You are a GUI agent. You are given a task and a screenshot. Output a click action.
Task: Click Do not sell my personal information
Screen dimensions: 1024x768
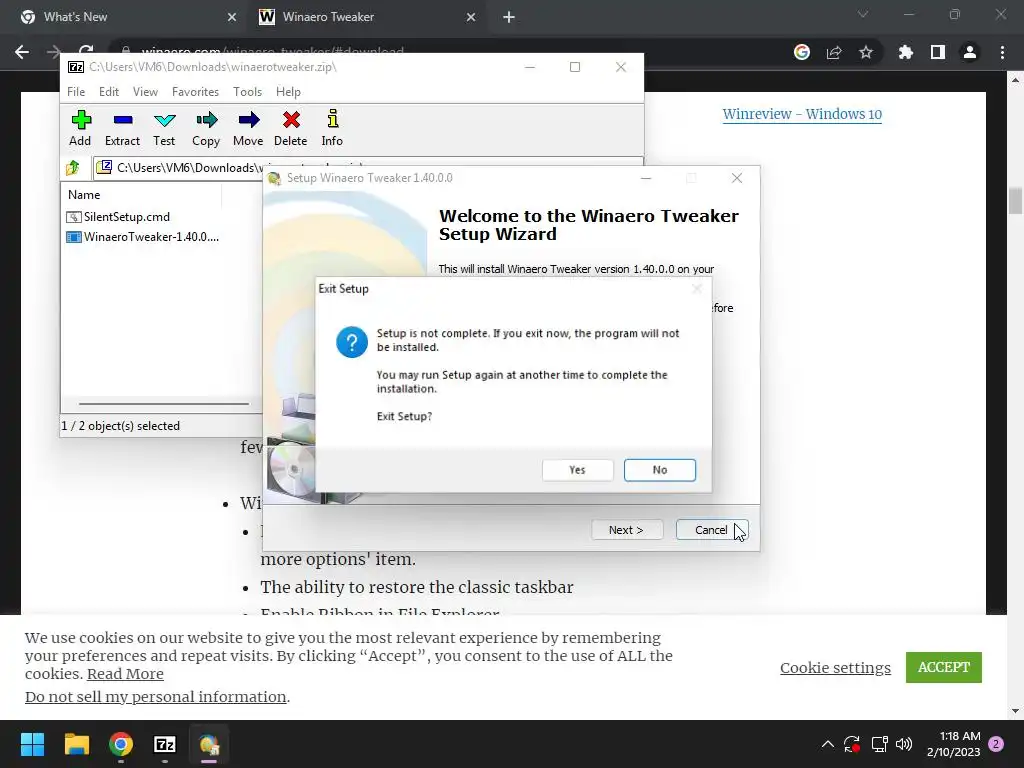[x=155, y=697]
